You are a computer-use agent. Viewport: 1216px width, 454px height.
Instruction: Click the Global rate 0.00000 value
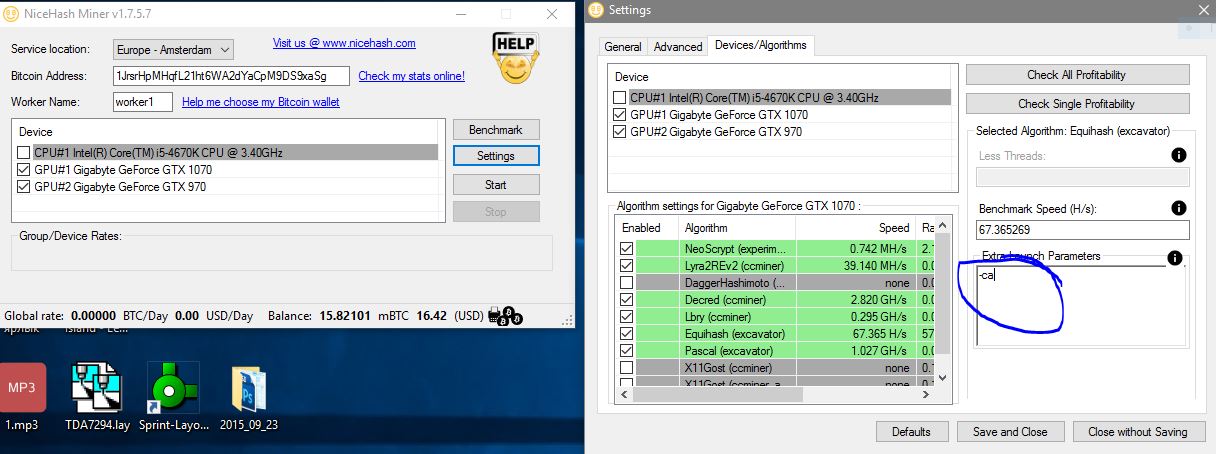pyautogui.click(x=93, y=316)
